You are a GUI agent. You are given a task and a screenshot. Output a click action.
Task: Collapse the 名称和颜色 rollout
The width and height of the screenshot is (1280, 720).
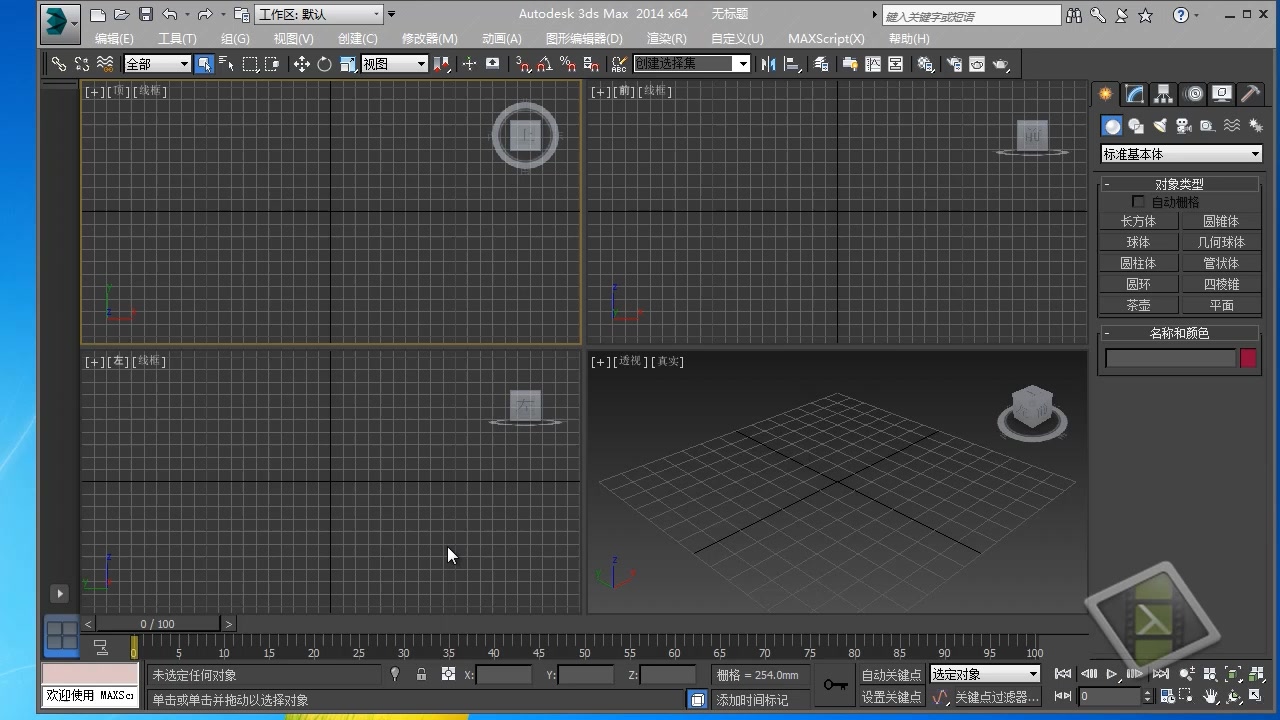tap(1179, 333)
